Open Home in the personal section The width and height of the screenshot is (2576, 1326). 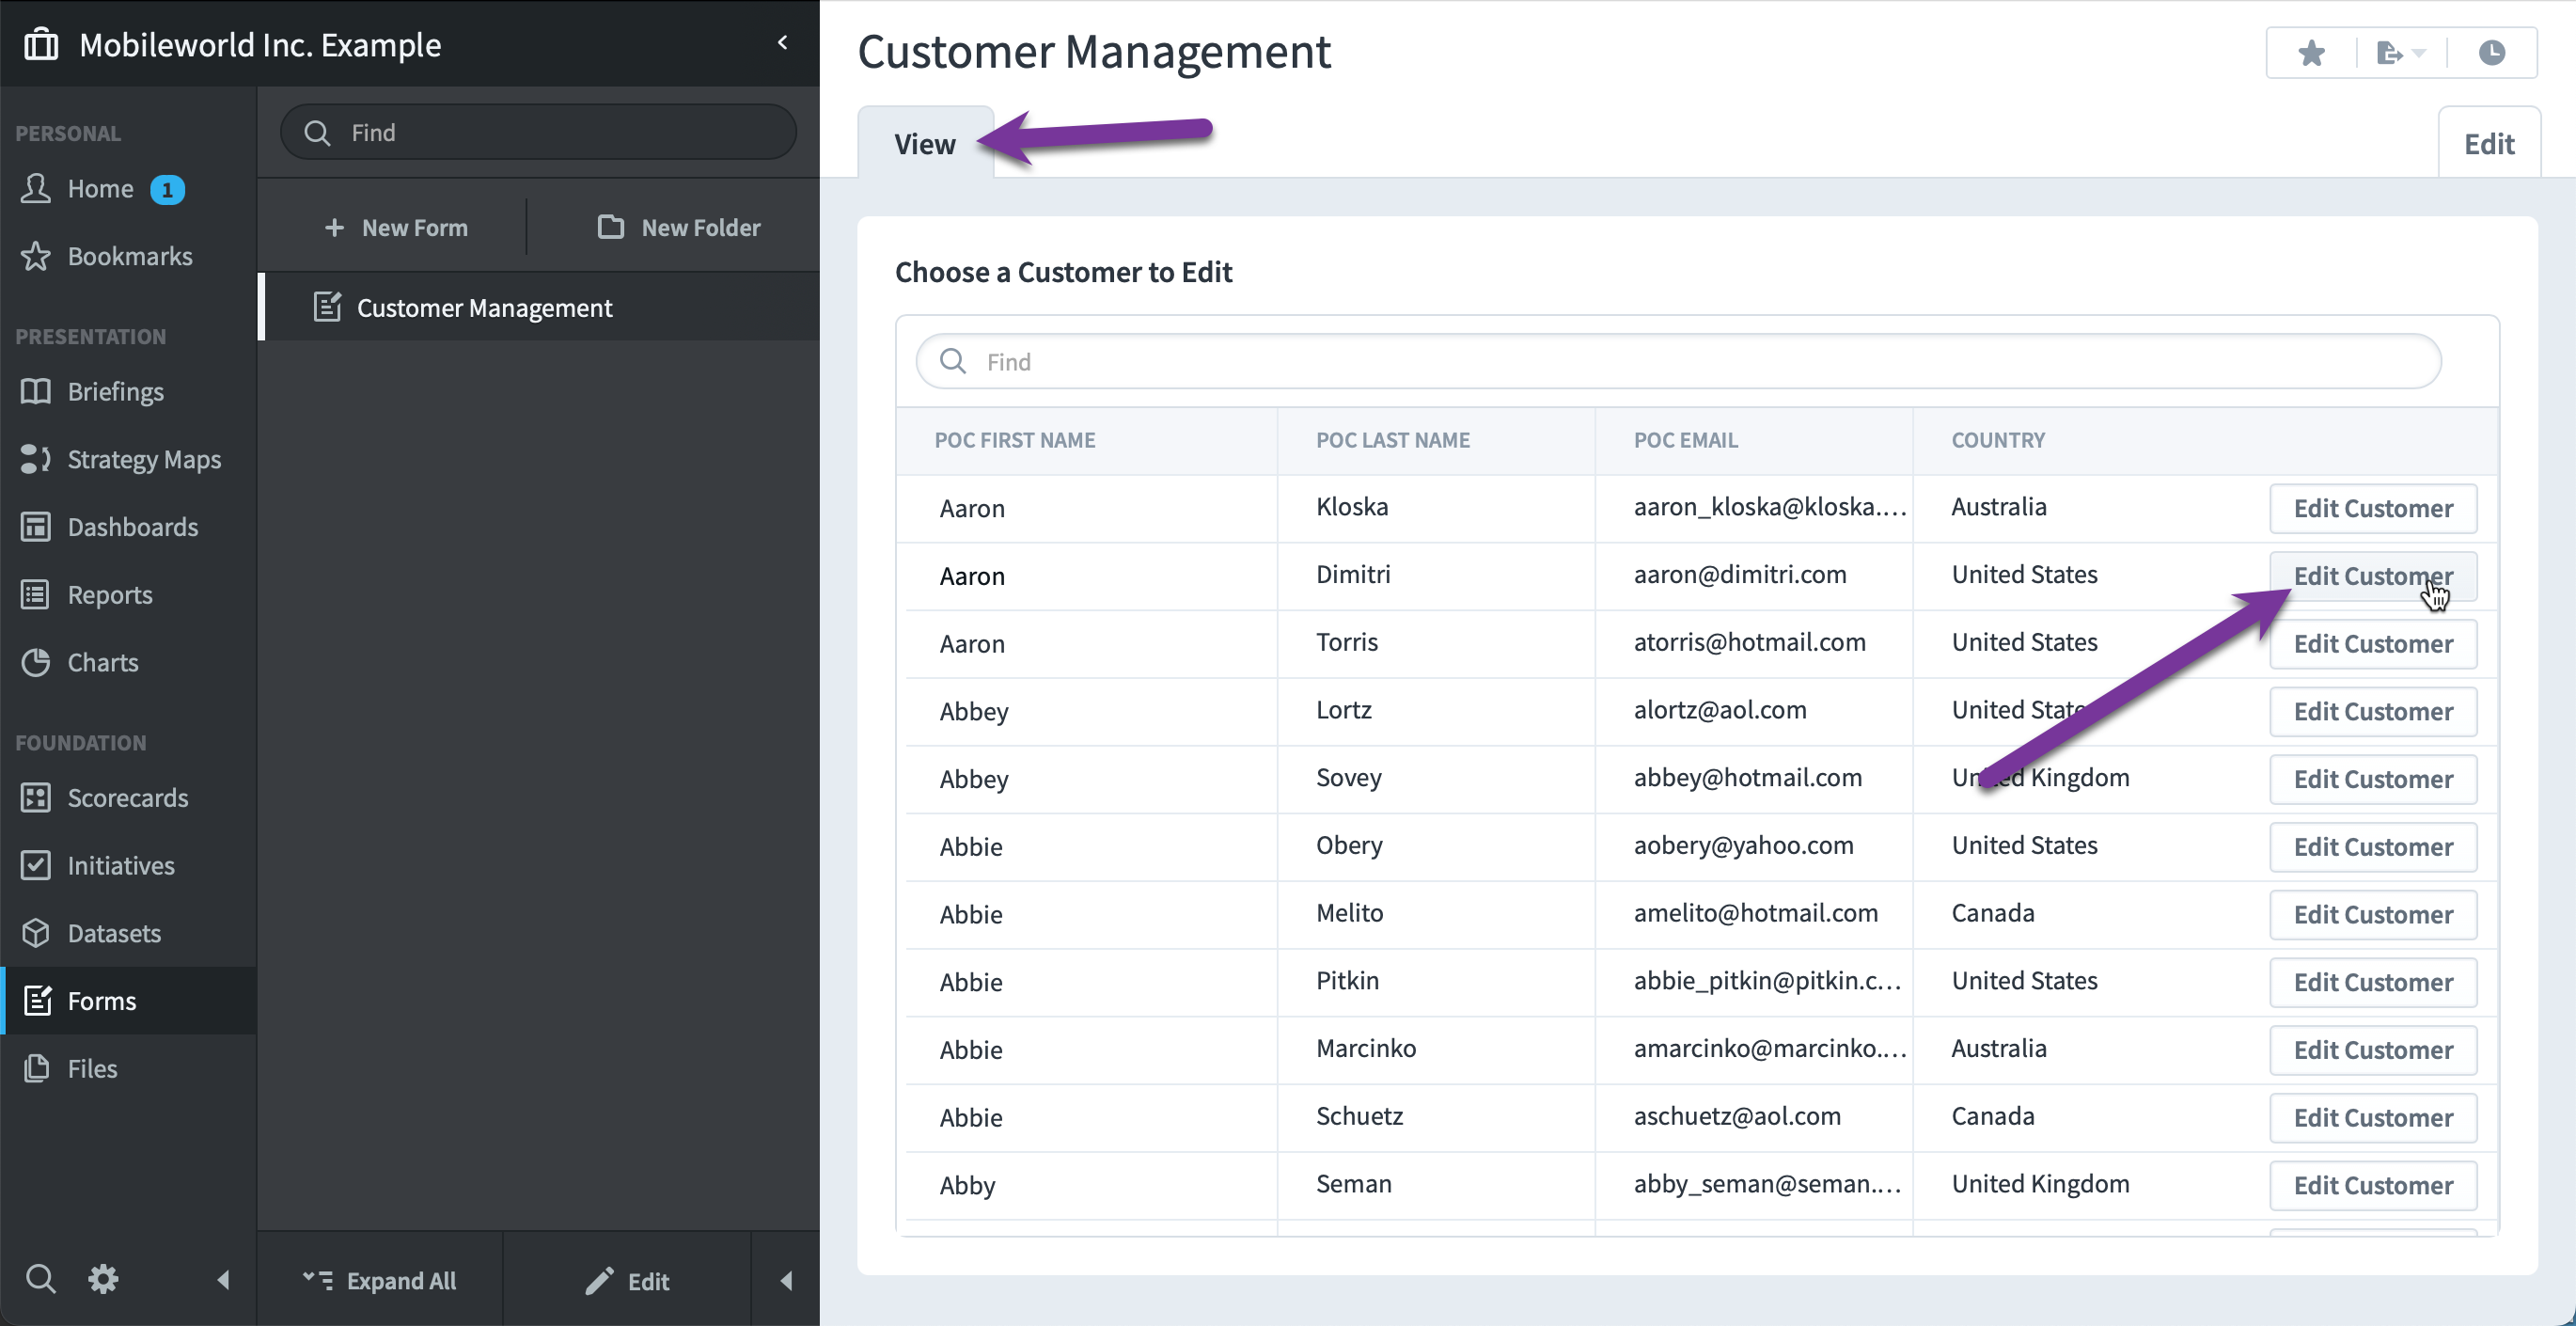coord(100,188)
